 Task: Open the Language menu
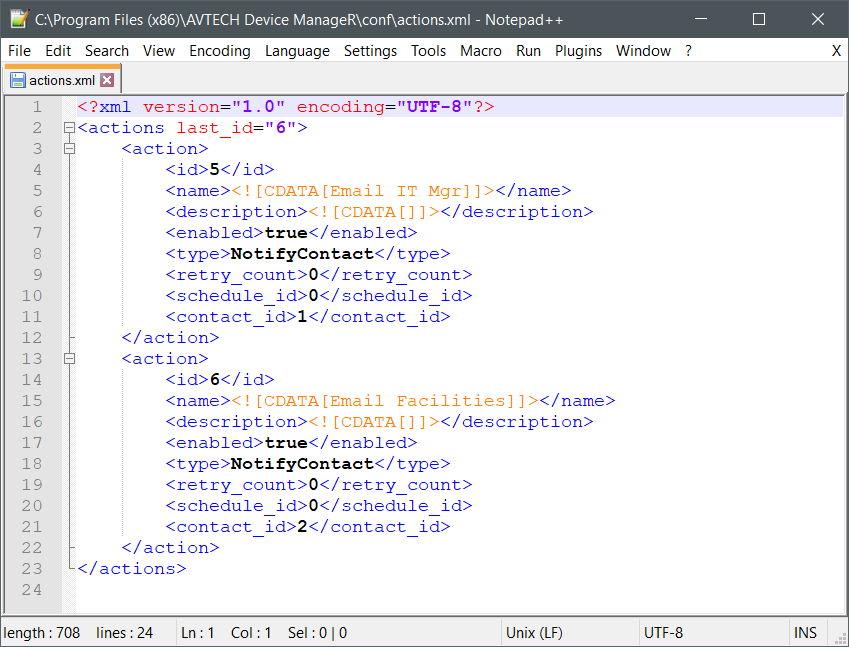click(297, 51)
